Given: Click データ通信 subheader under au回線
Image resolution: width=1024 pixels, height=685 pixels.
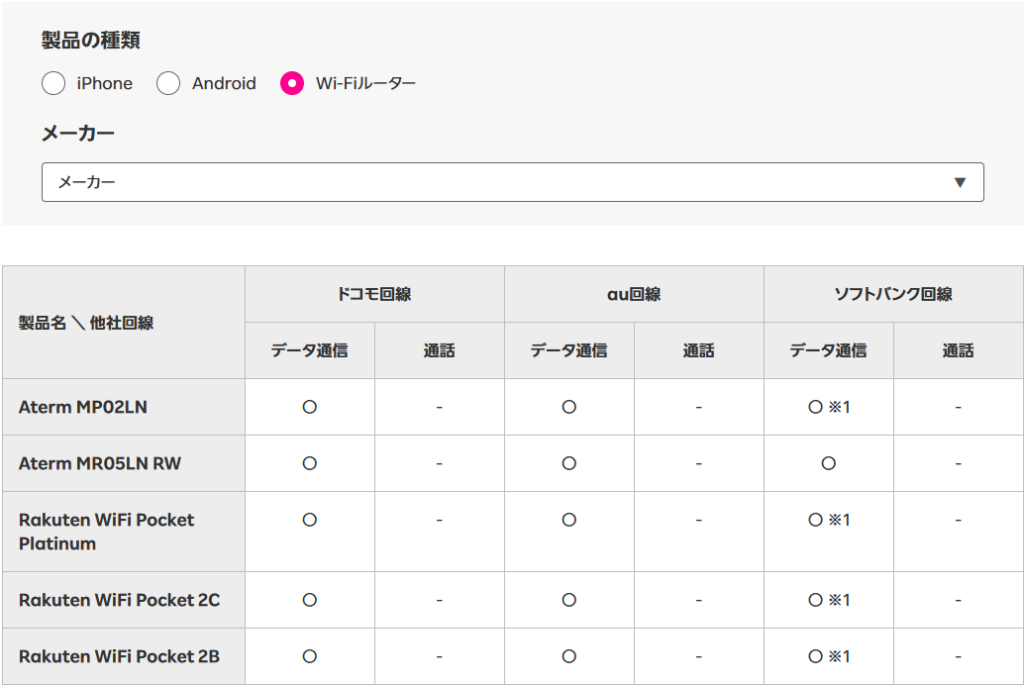Looking at the screenshot, I should [569, 351].
